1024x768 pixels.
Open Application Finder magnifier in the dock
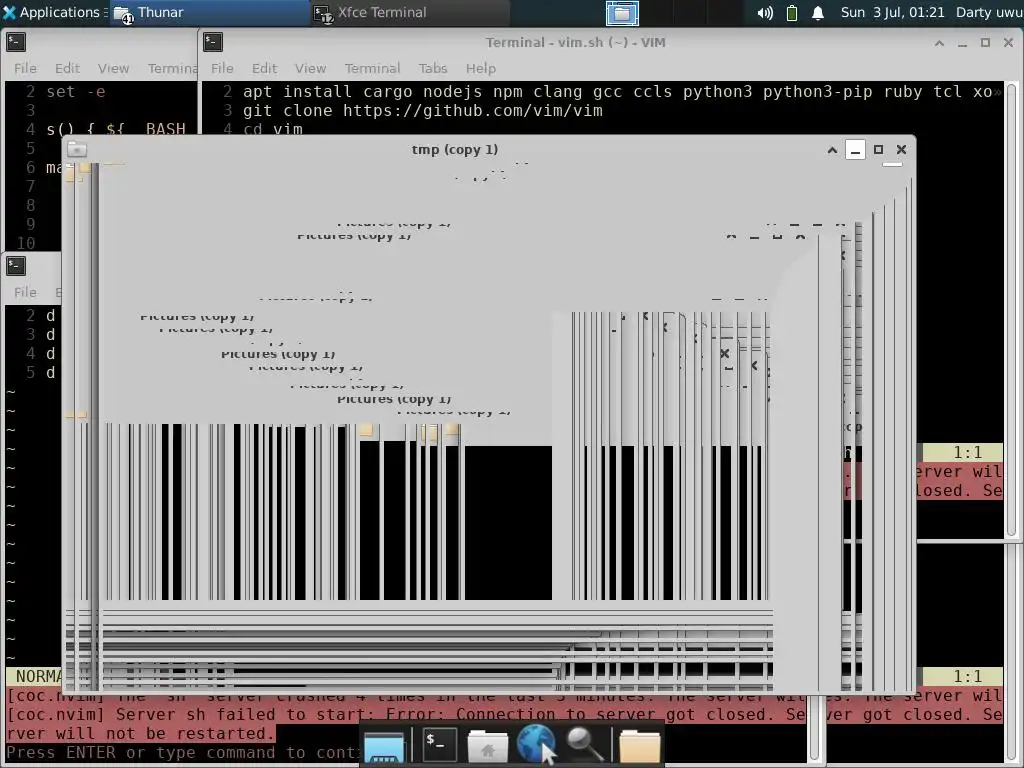[x=584, y=744]
